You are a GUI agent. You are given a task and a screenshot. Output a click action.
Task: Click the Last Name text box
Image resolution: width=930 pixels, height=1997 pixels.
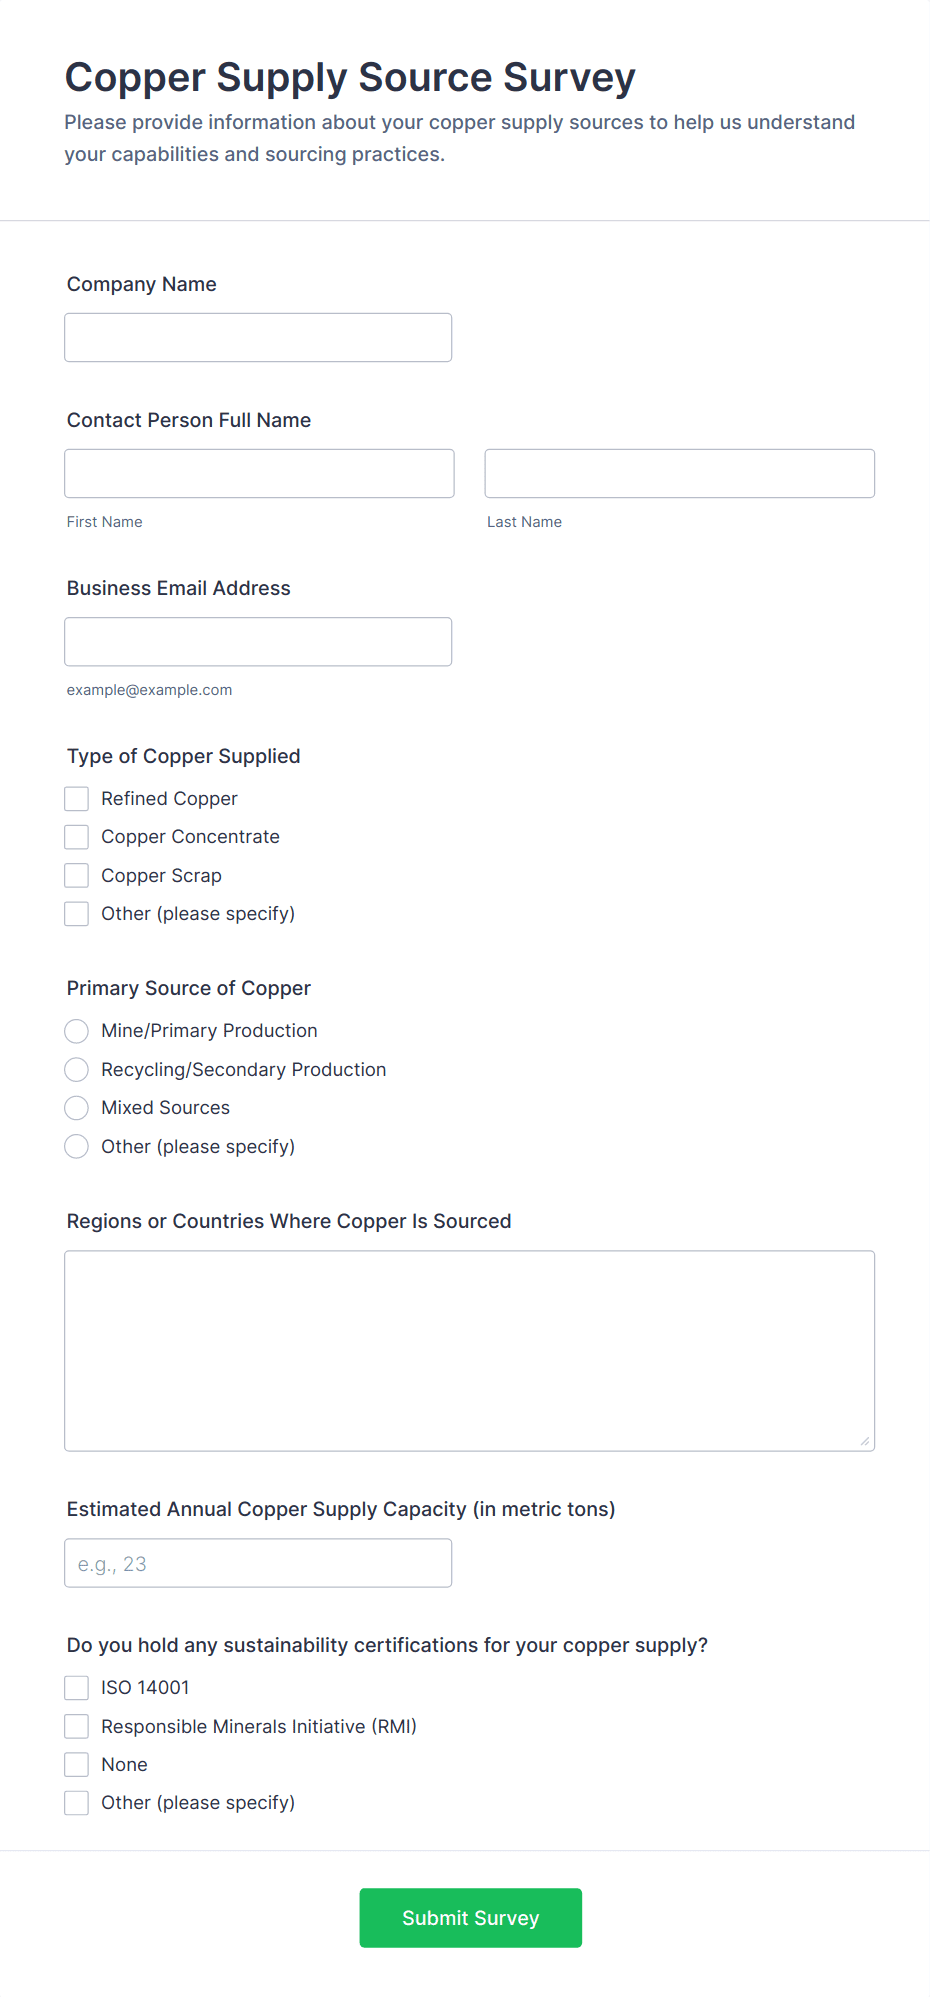coord(679,473)
